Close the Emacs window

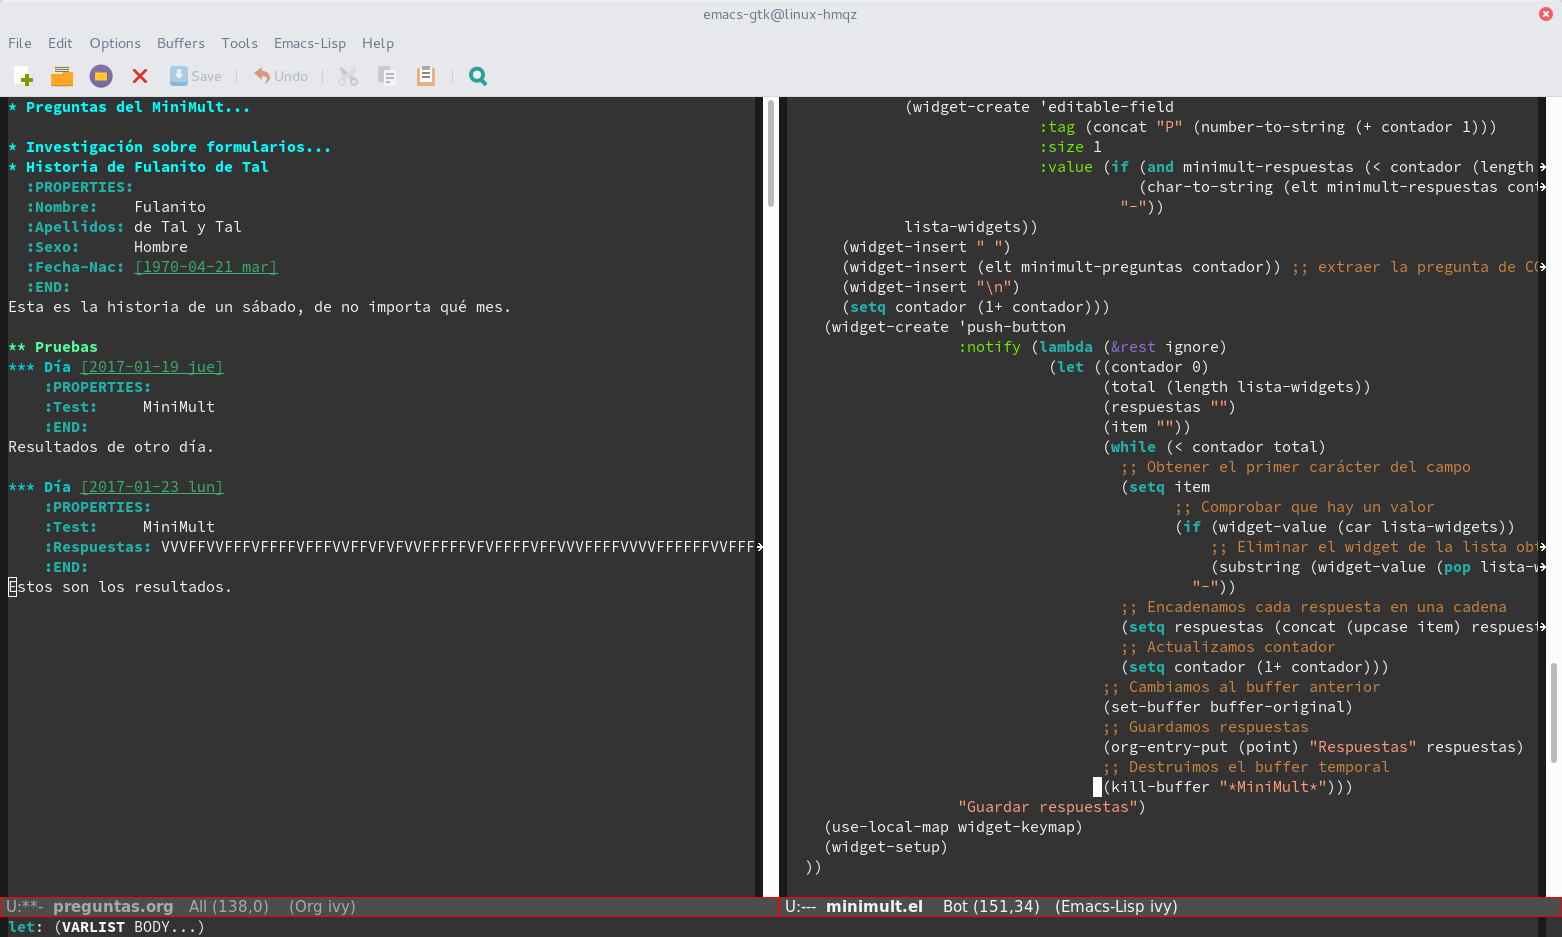1546,14
